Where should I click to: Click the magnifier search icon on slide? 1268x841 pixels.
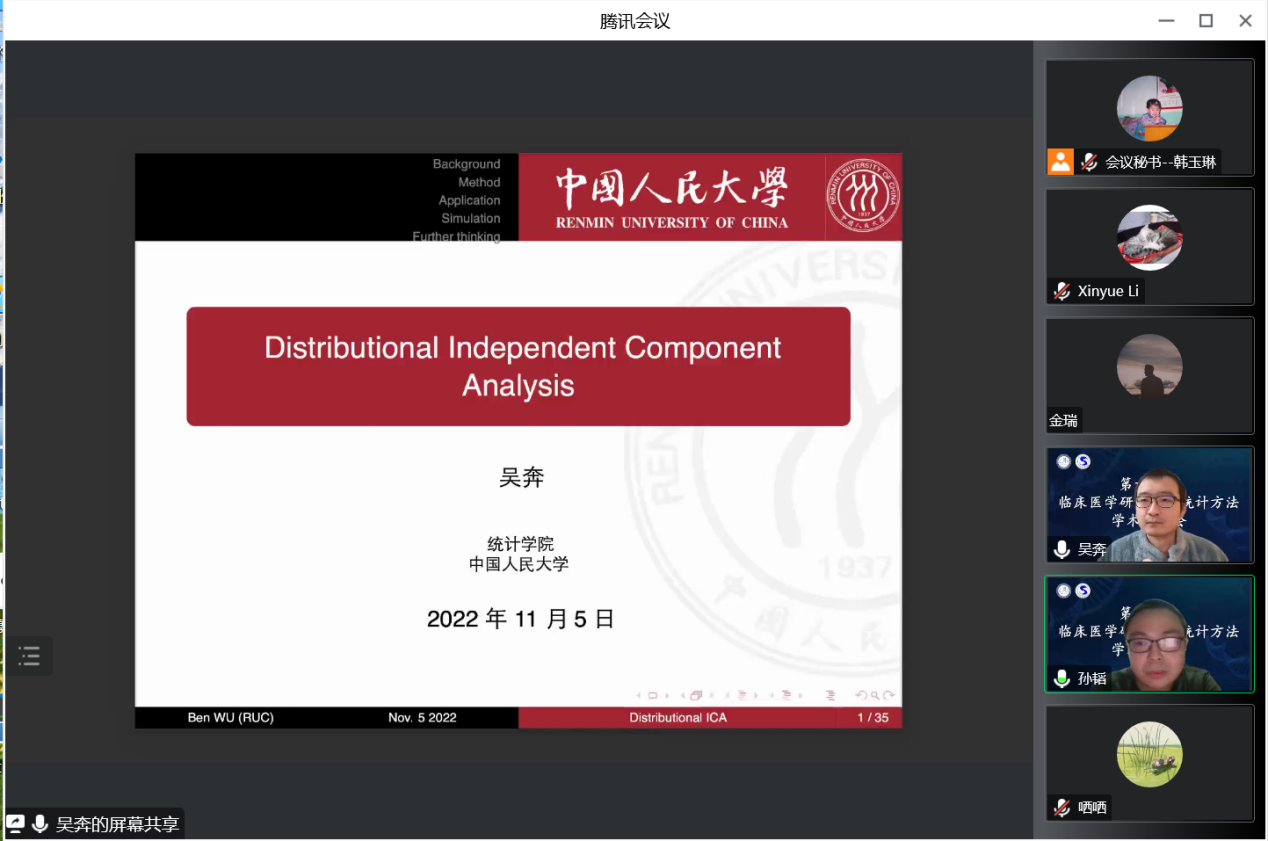pos(874,695)
